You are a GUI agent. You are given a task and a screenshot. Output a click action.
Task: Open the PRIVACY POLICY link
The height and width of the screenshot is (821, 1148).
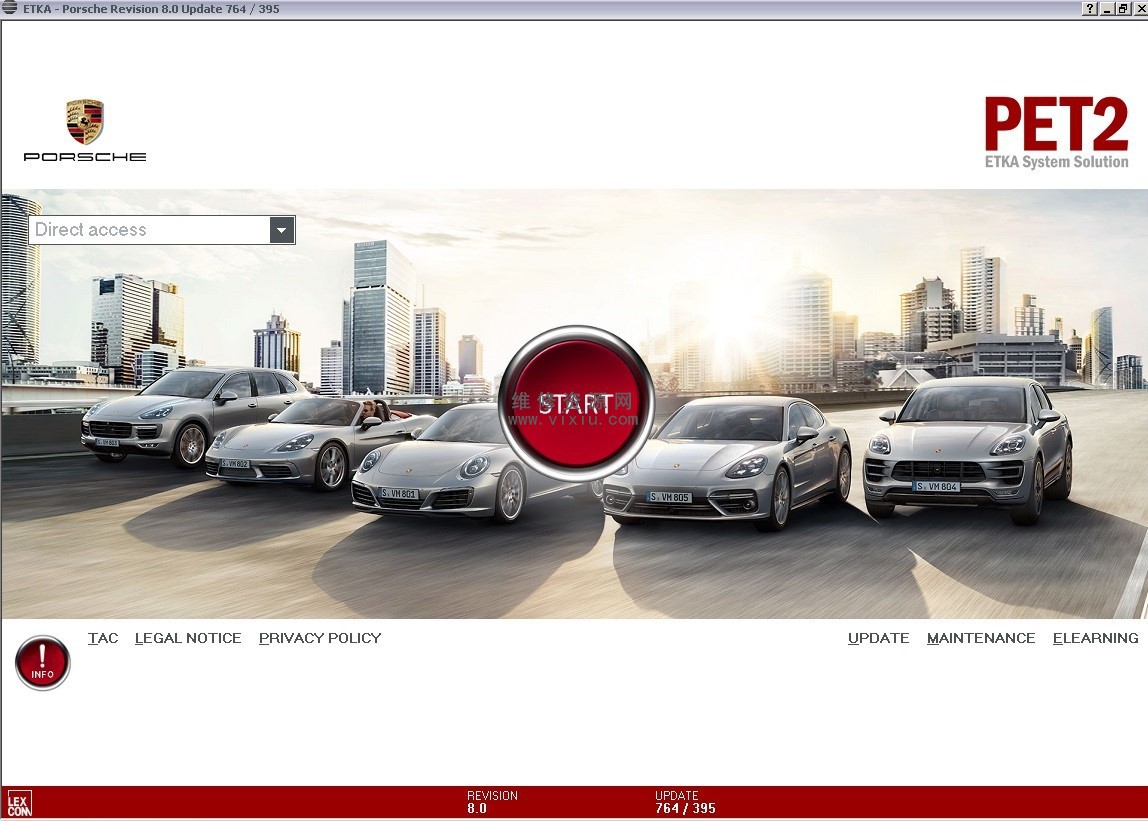pos(320,638)
